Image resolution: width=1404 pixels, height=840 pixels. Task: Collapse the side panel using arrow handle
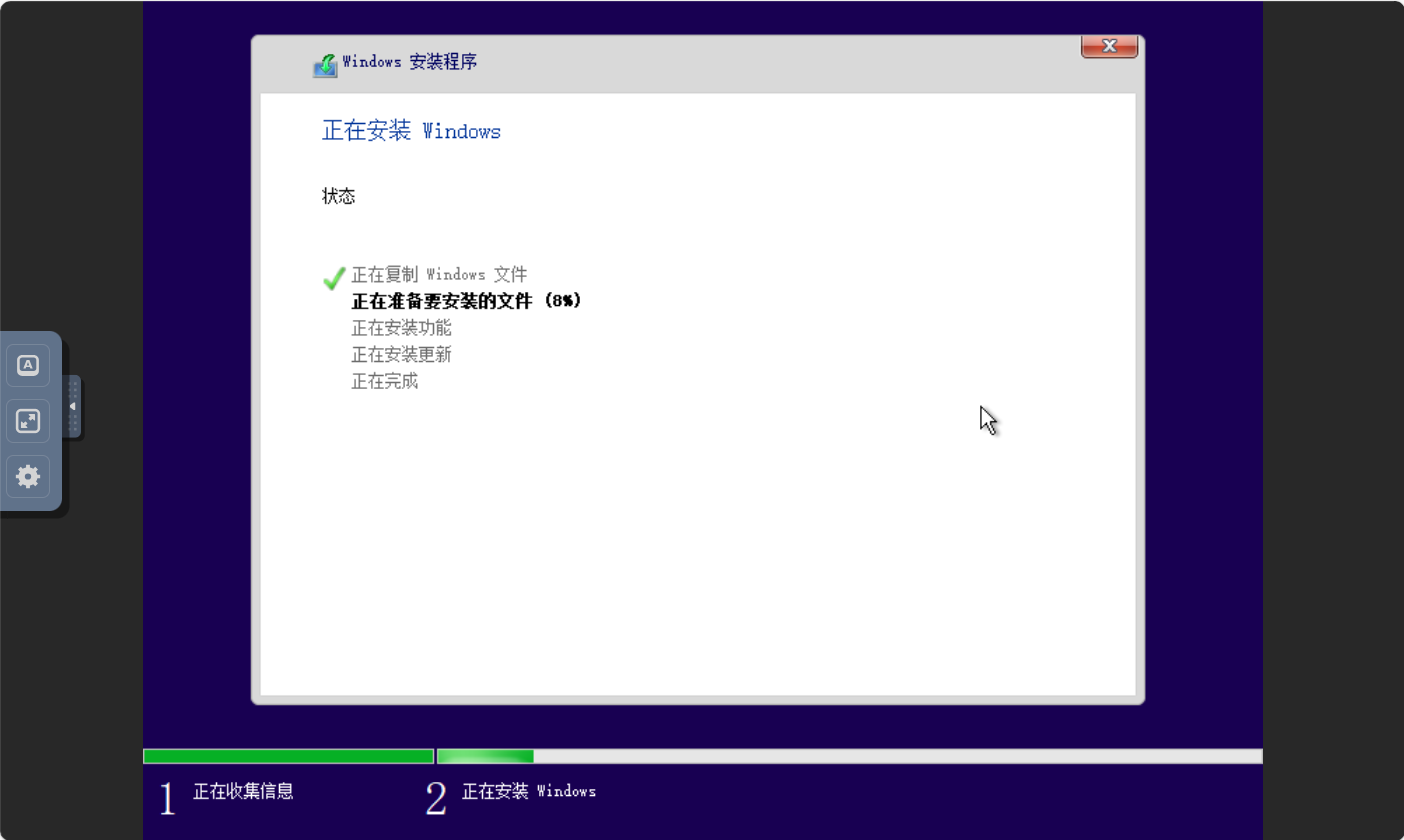[72, 406]
